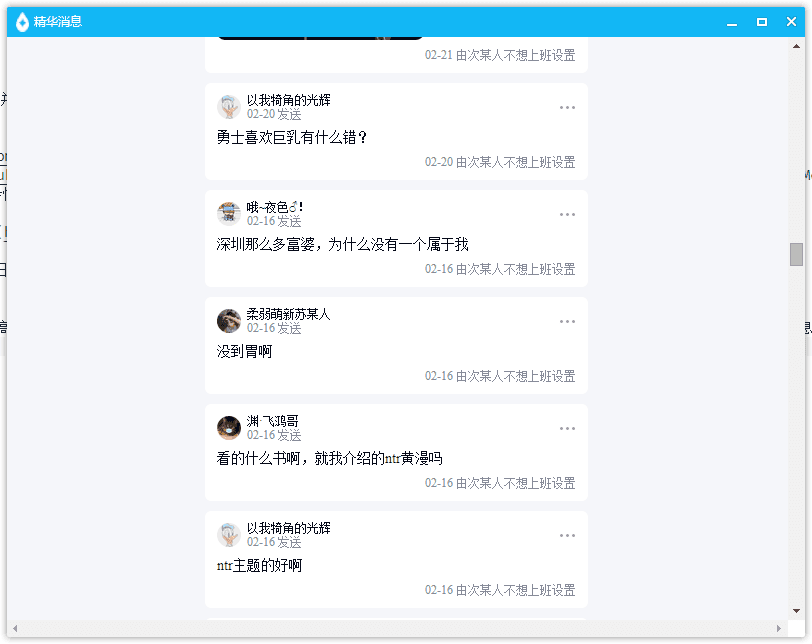Screen dimensions: 812x644
Task: Click 渊·飞鸿哥 user avatar
Action: 228,428
